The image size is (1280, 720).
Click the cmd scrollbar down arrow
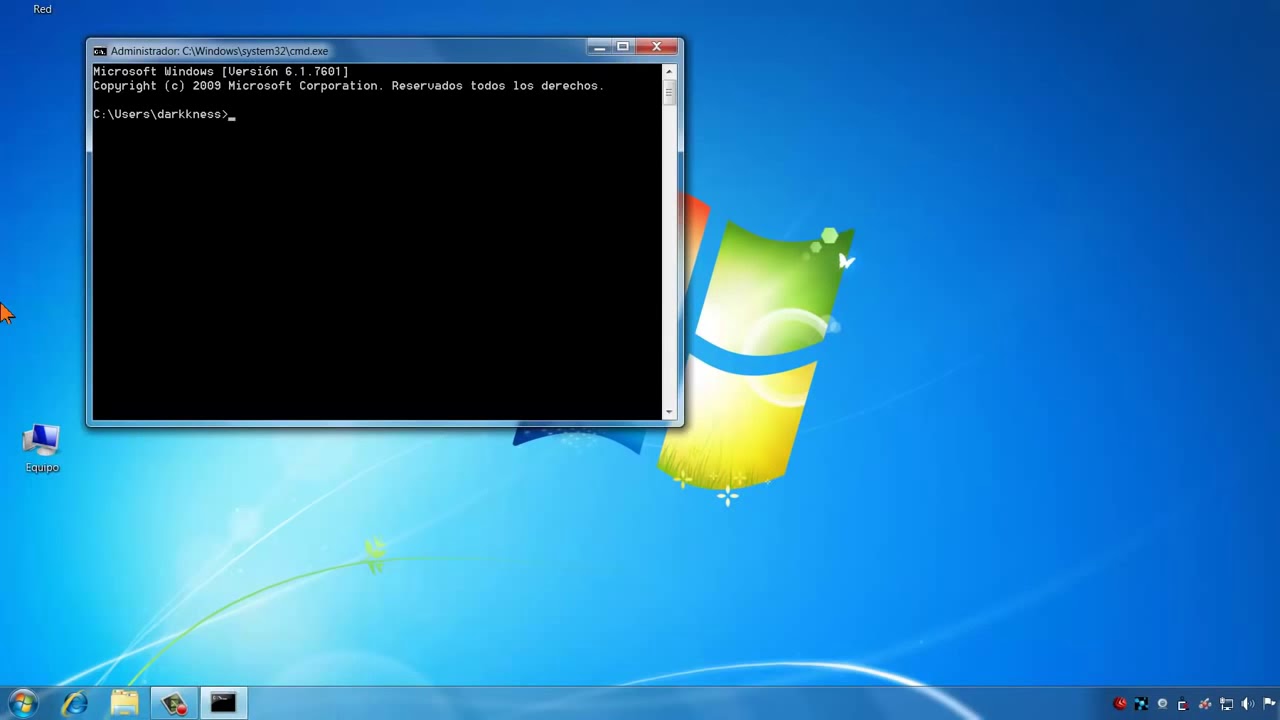pos(669,412)
